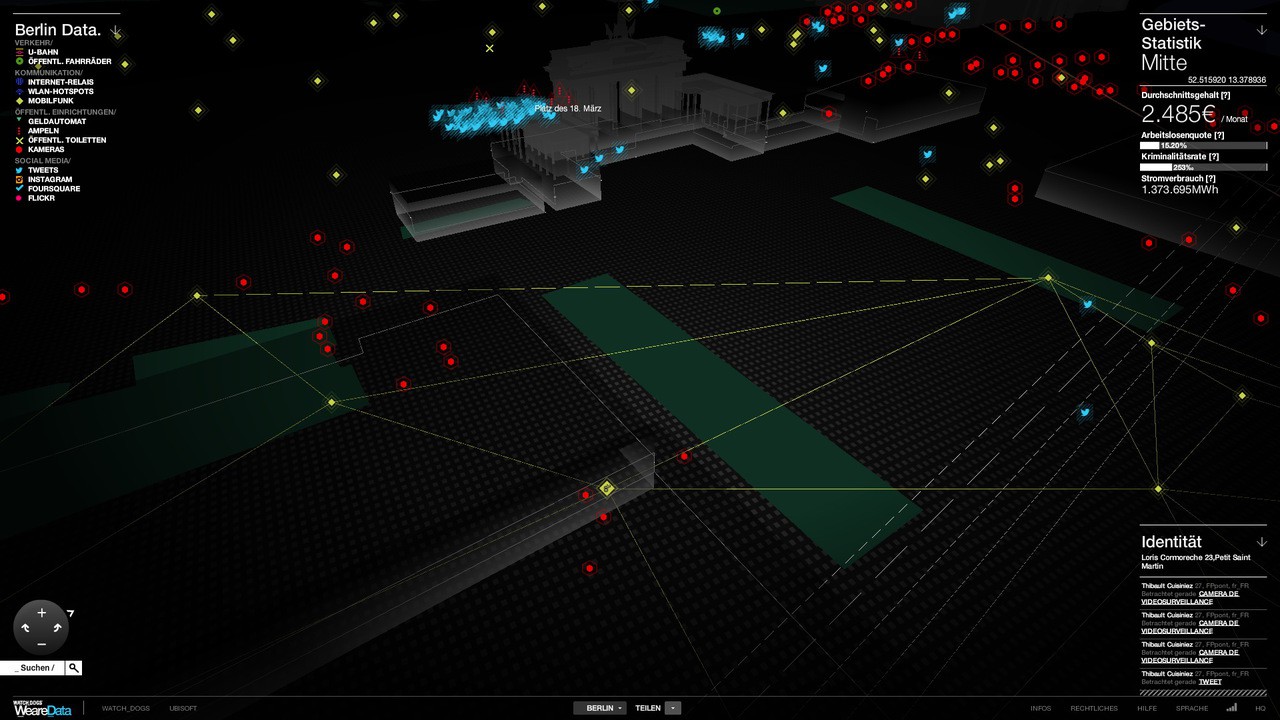The width and height of the screenshot is (1280, 720).
Task: Click the 2.485€ salary value
Action: (1179, 114)
